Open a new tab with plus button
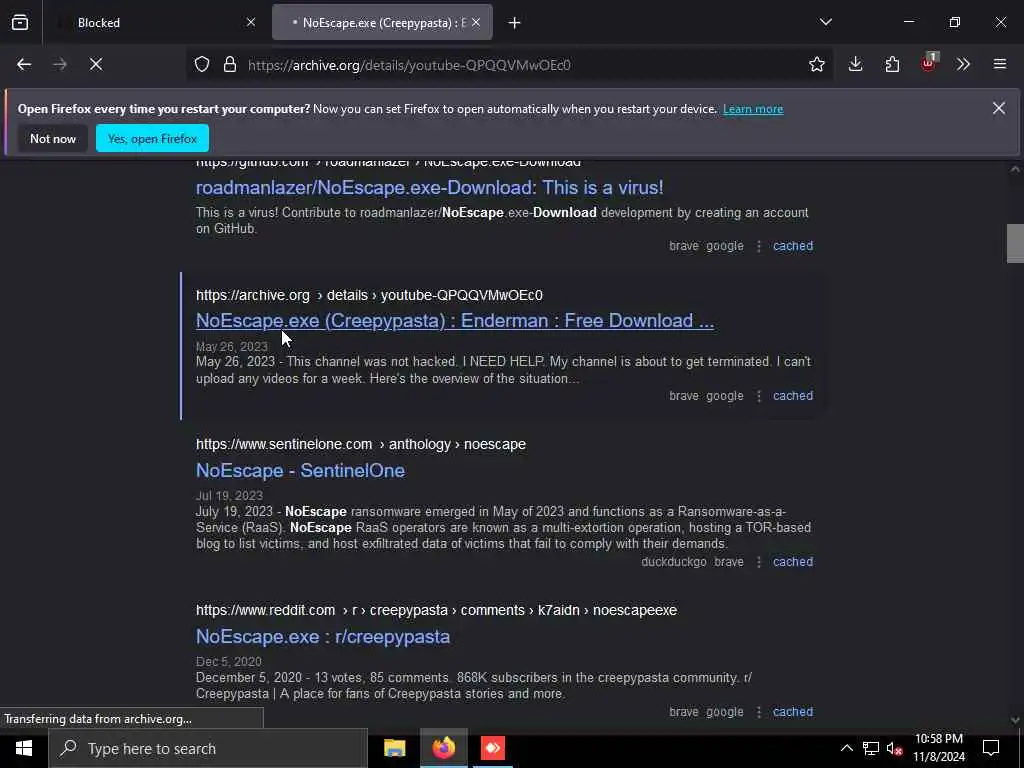The width and height of the screenshot is (1024, 768). click(515, 23)
